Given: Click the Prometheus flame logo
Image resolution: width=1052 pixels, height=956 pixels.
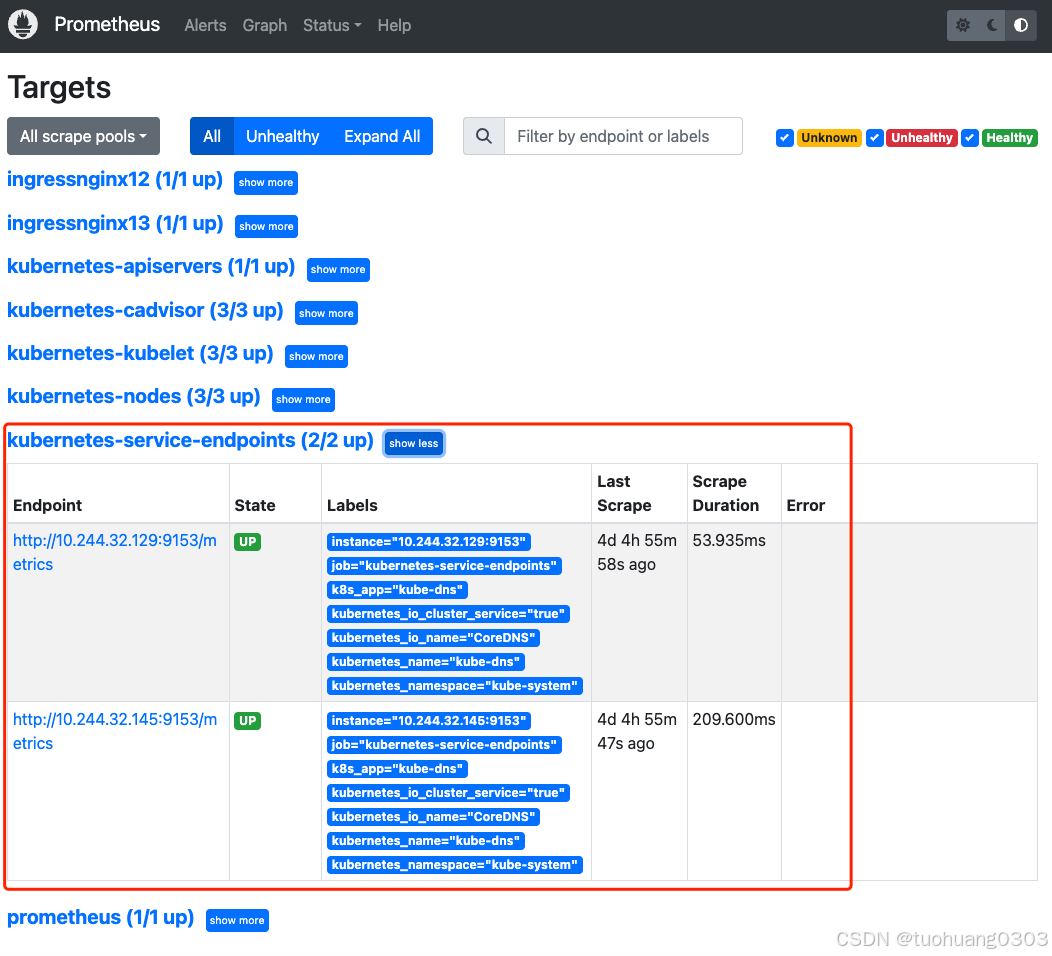Looking at the screenshot, I should [x=23, y=25].
